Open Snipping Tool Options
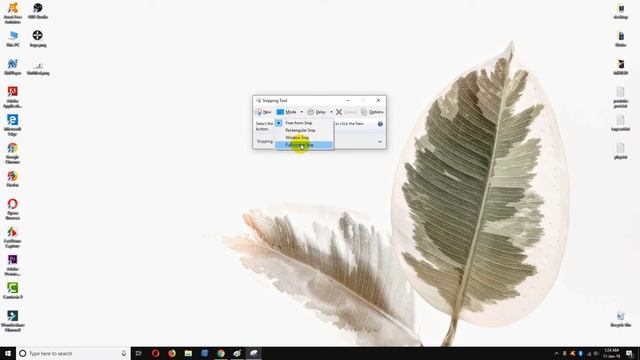Viewport: 640px width, 360px height. (x=372, y=112)
